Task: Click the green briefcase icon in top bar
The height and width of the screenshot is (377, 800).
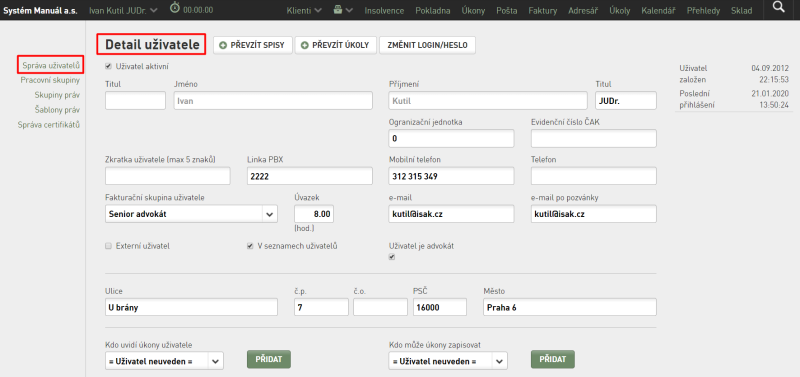Action: pyautogui.click(x=337, y=10)
